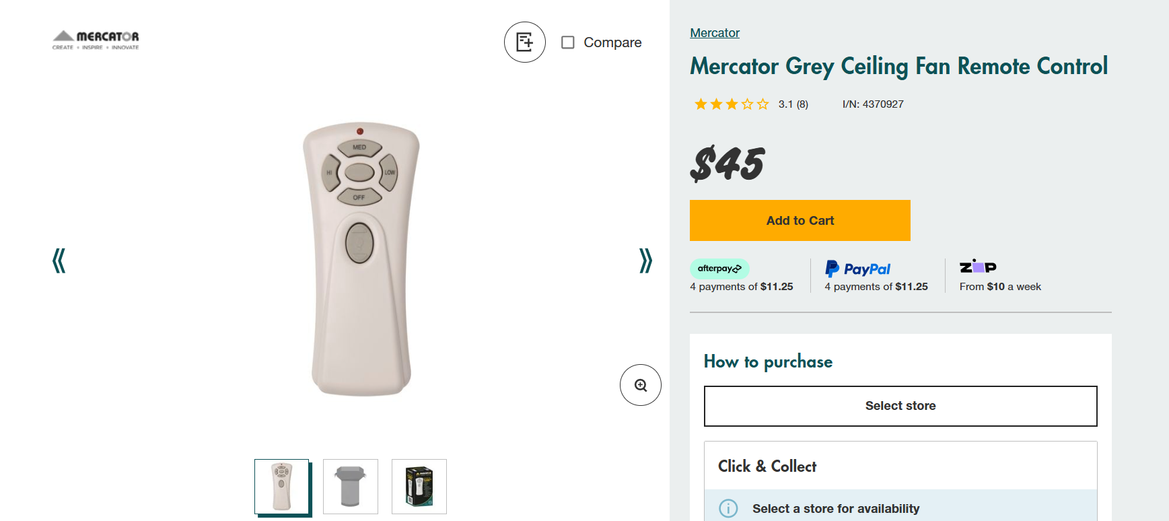Screen dimensions: 1169x521
Task: Add the remote to cart
Action: click(800, 220)
